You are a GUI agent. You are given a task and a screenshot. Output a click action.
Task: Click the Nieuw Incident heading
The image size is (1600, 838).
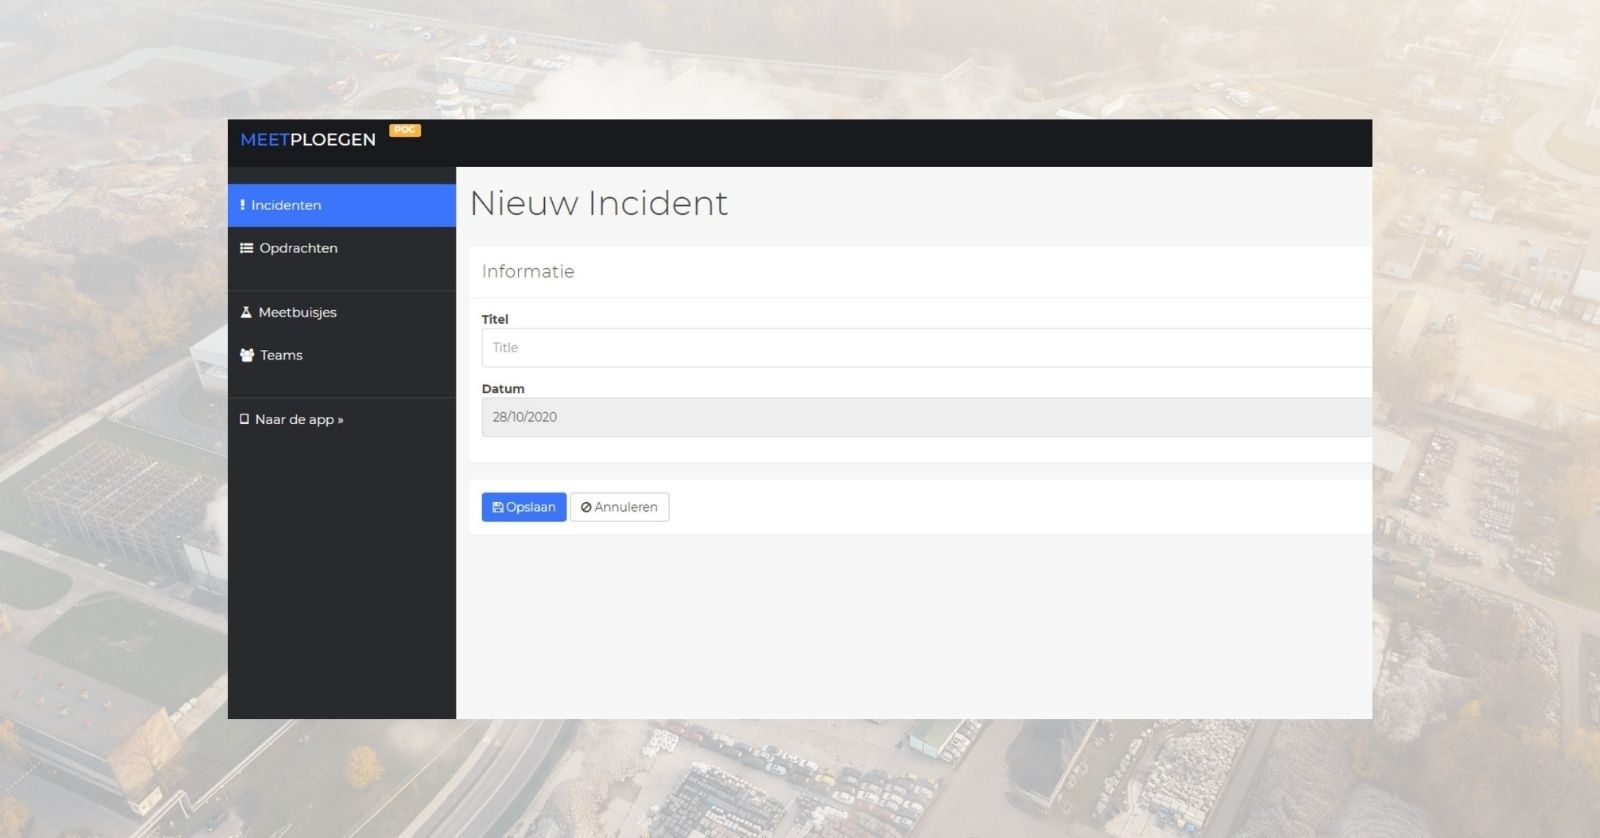pos(599,203)
